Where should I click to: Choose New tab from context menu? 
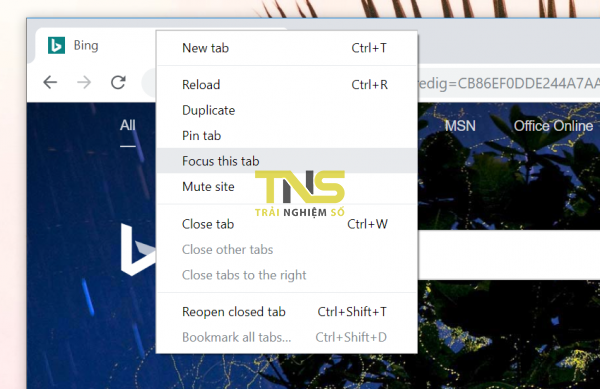[287, 48]
